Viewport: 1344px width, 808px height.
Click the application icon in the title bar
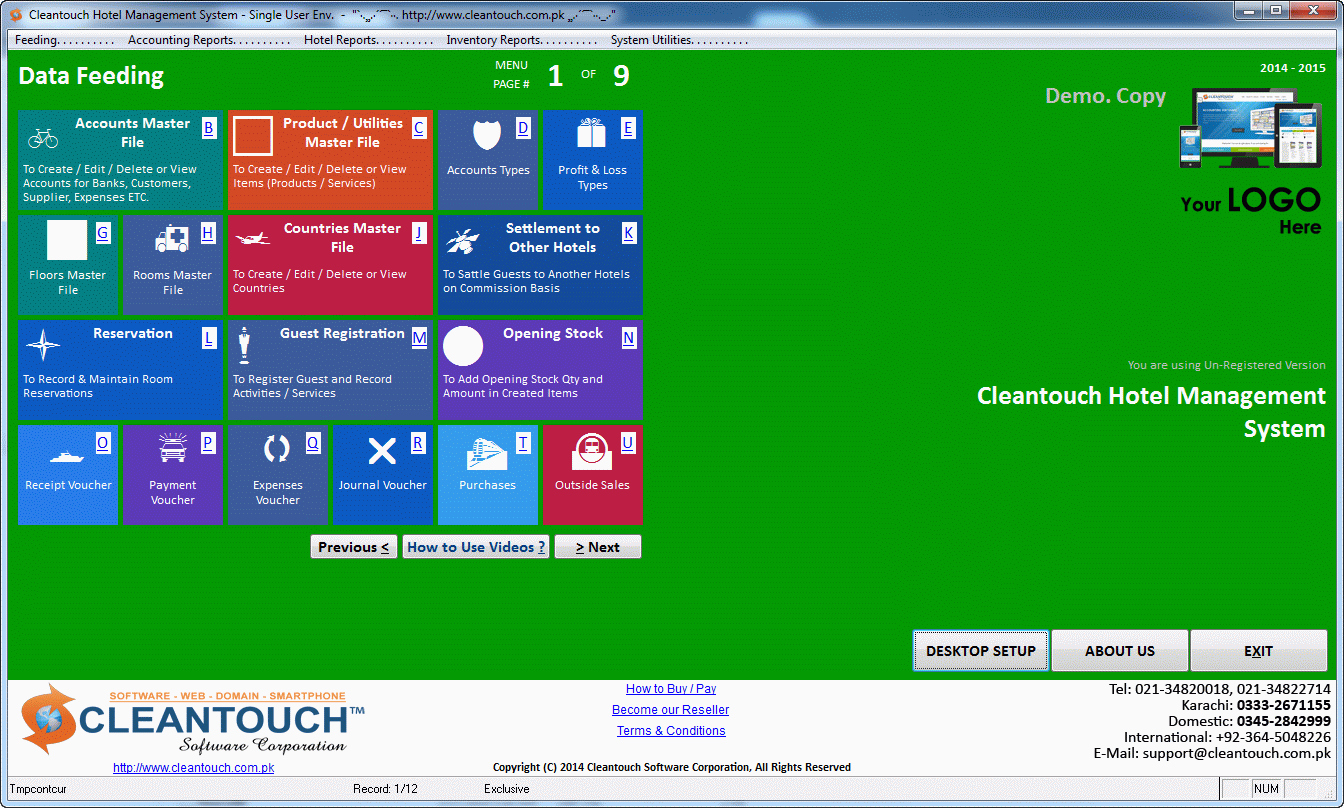(15, 15)
